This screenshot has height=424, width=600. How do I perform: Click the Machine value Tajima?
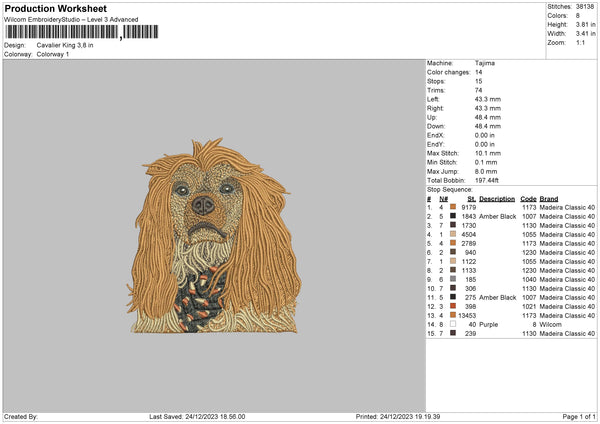[485, 63]
